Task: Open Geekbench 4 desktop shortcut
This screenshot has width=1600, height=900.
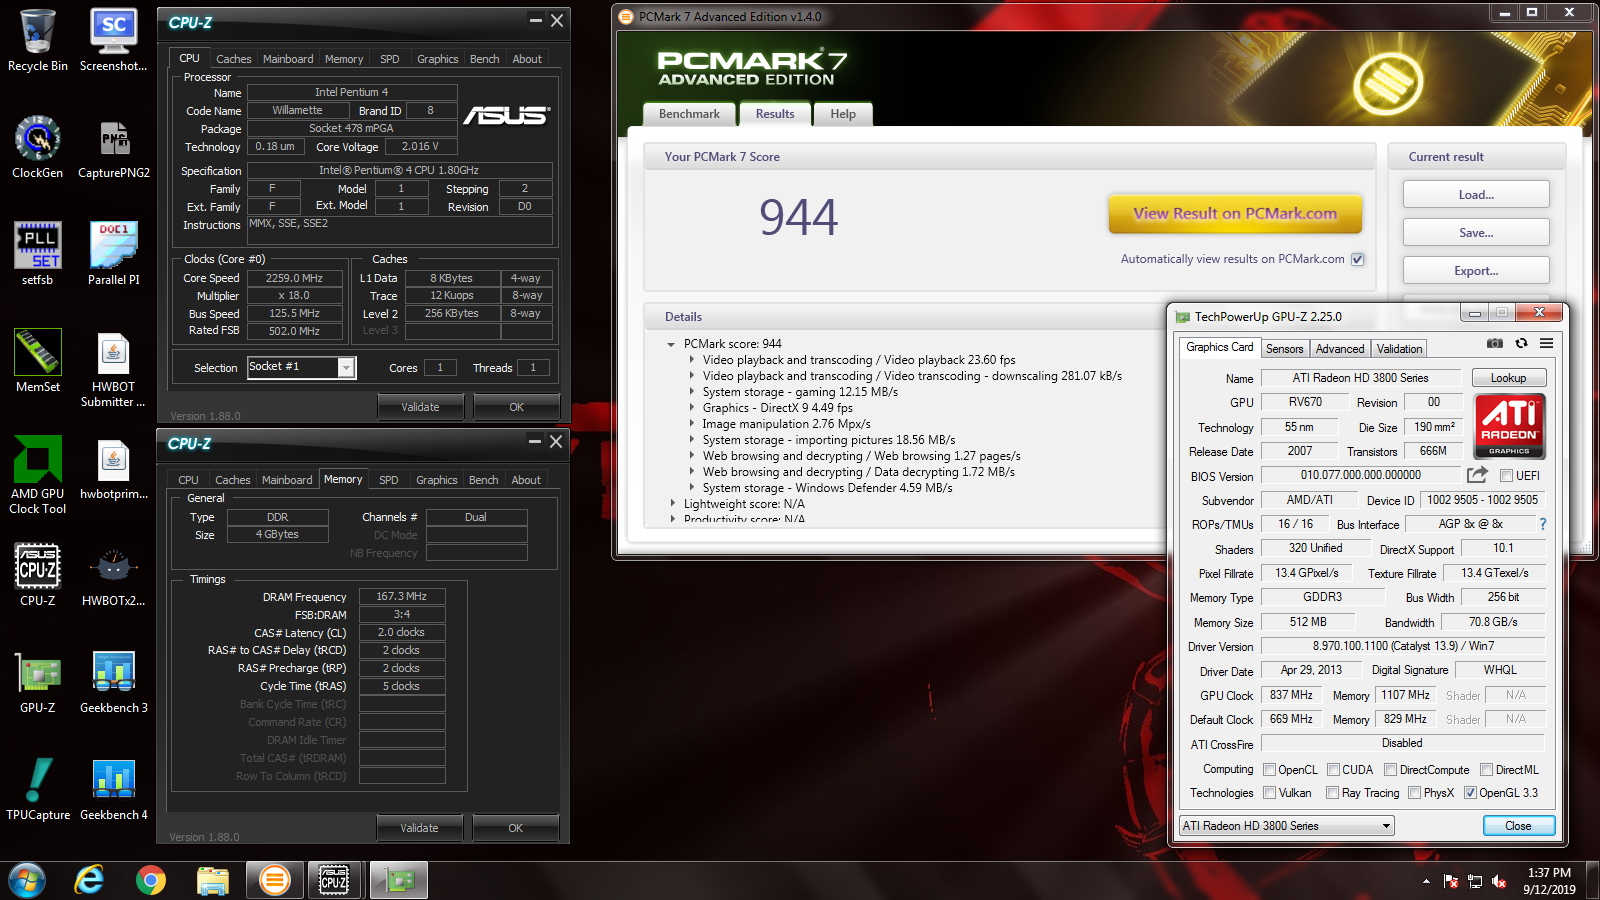Action: click(114, 789)
